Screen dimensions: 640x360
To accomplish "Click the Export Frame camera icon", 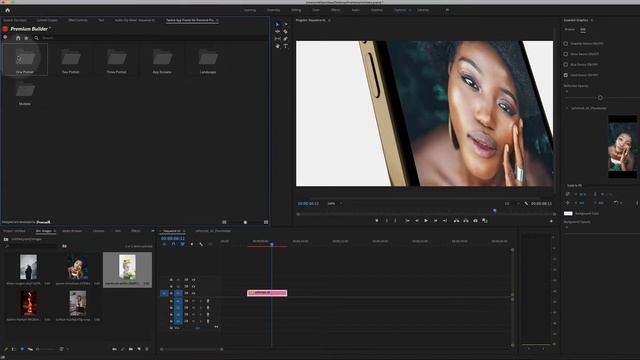I will pyautogui.click(x=476, y=221).
